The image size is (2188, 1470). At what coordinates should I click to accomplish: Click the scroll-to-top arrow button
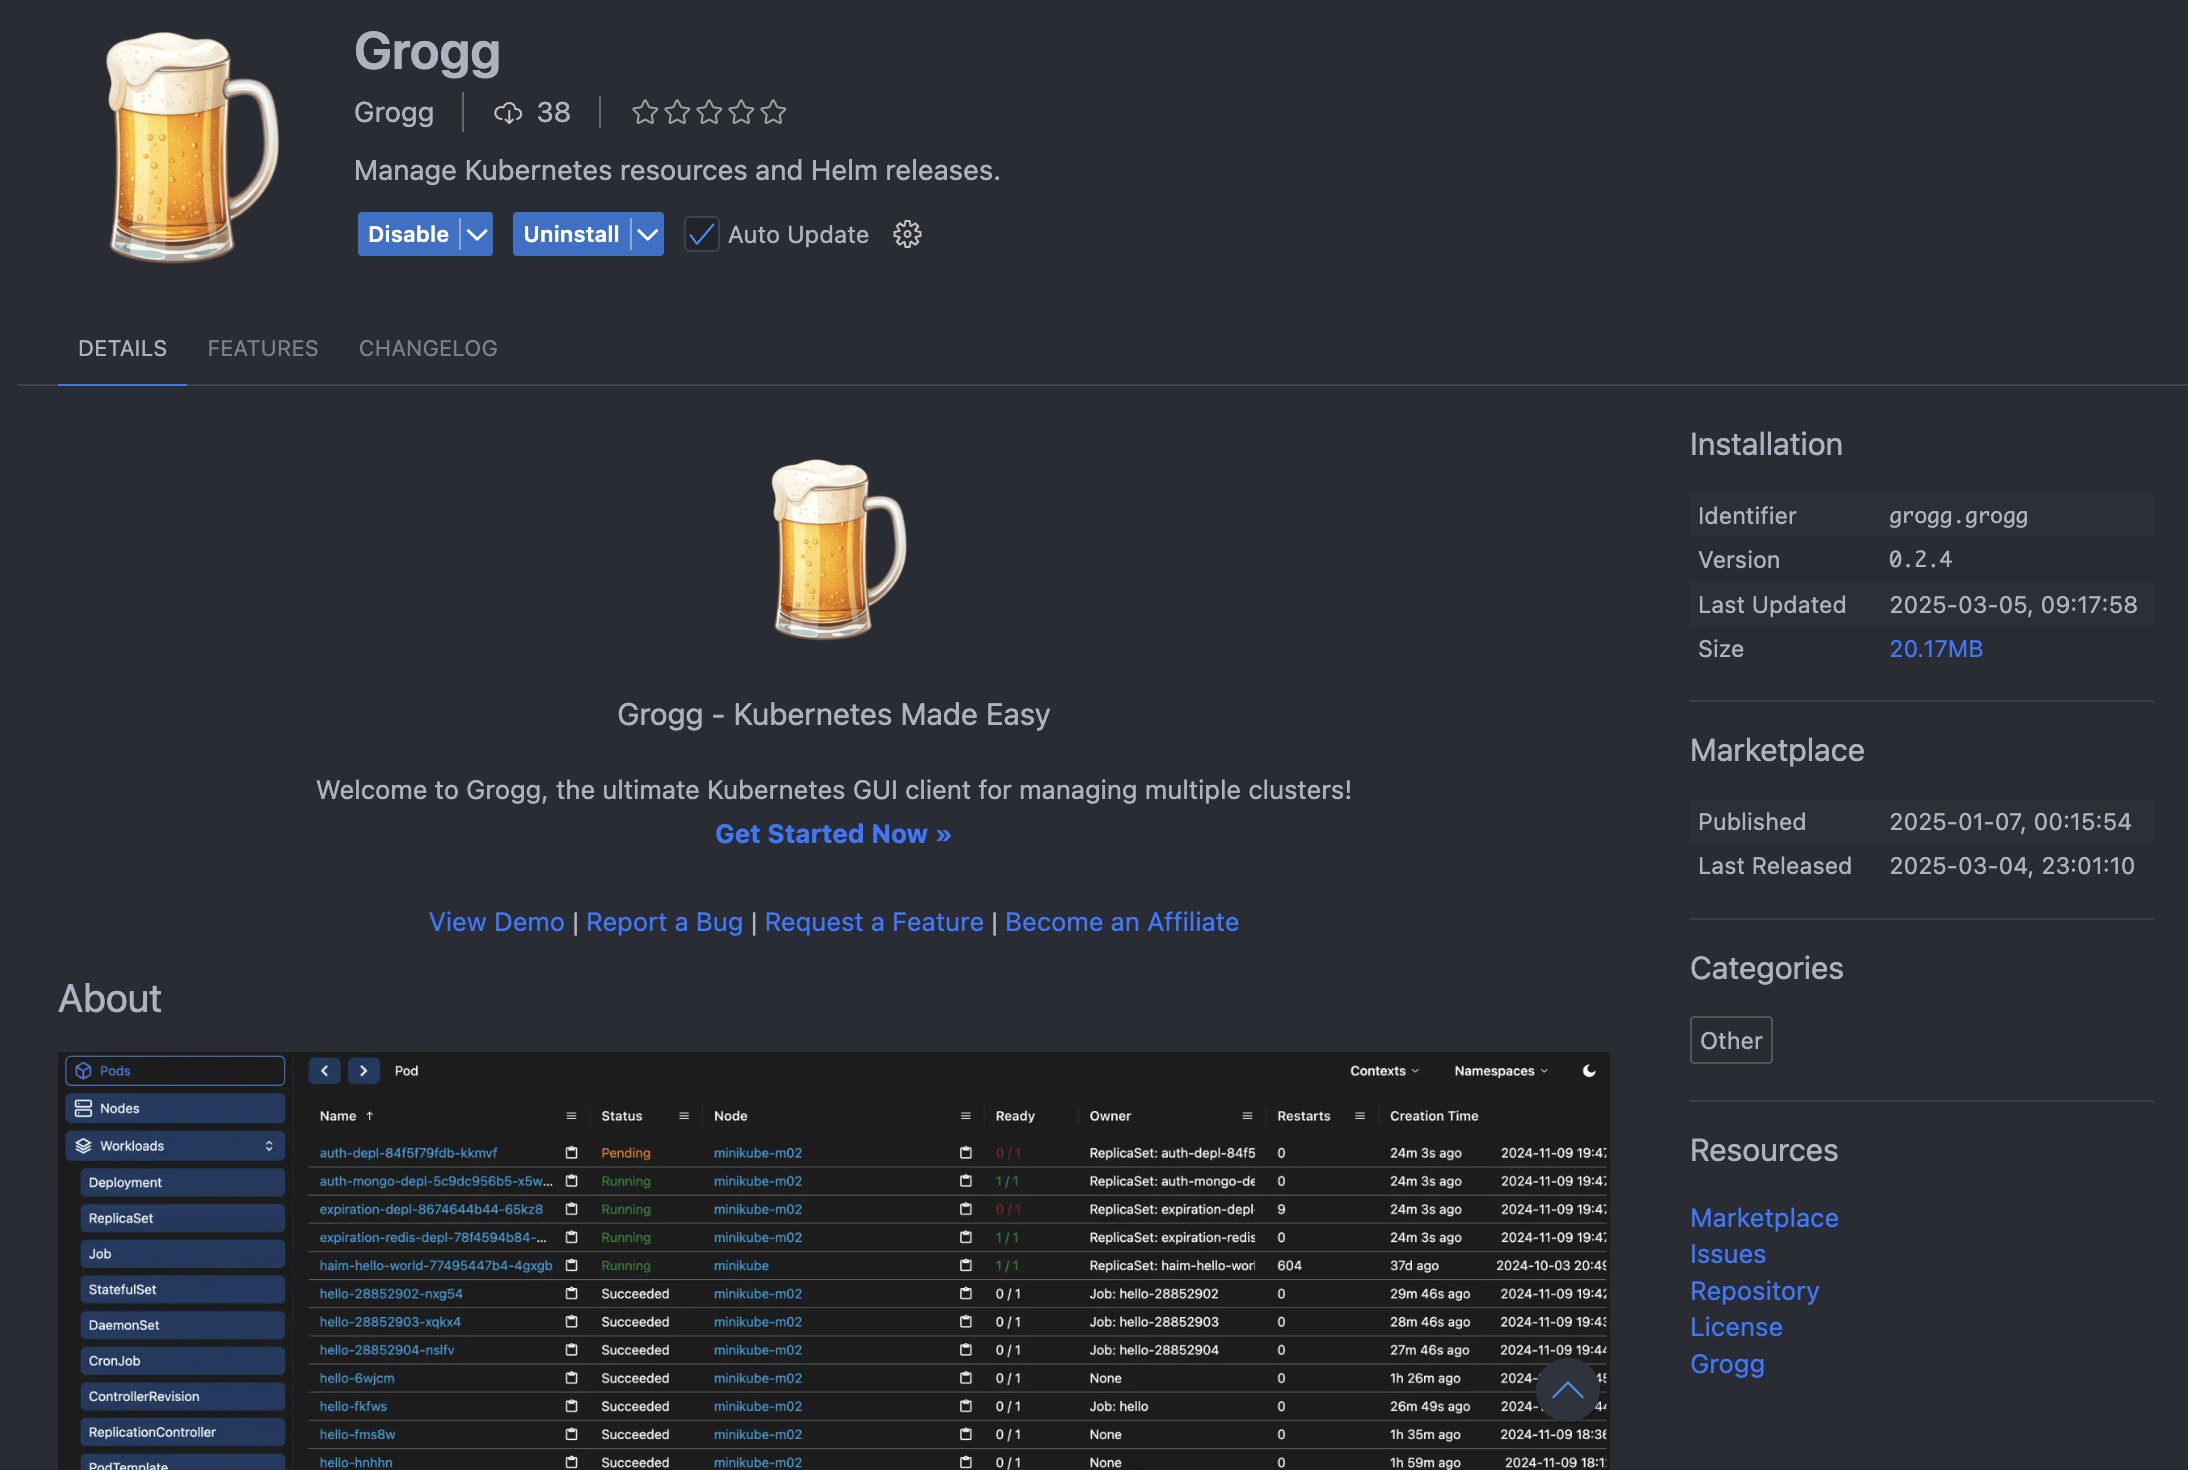(1567, 1390)
